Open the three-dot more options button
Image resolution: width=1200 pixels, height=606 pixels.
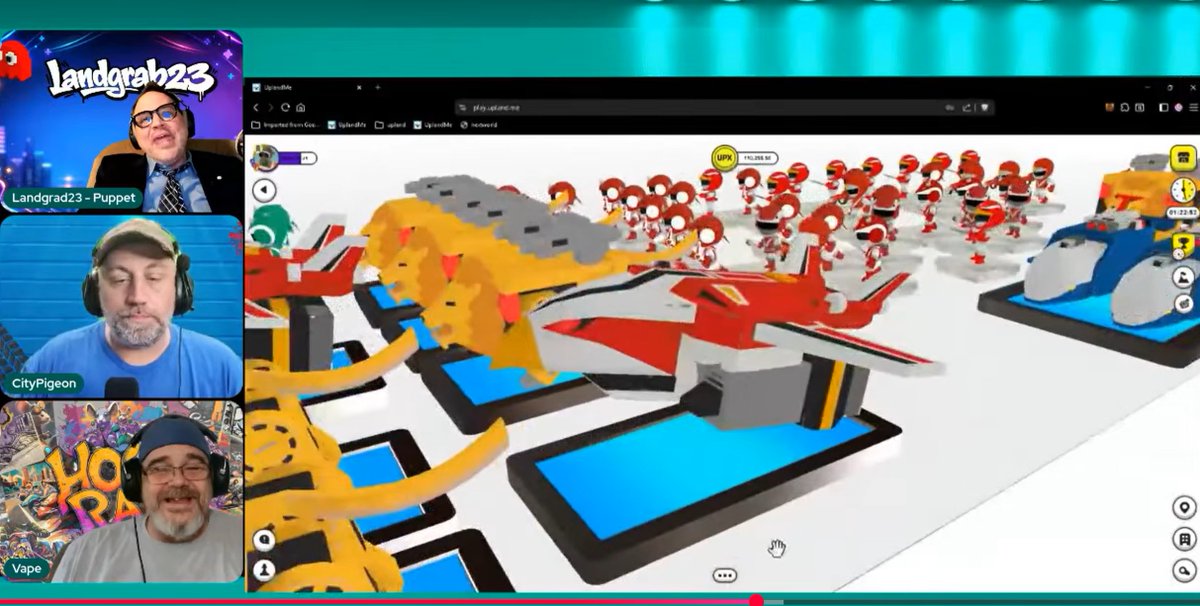725,575
